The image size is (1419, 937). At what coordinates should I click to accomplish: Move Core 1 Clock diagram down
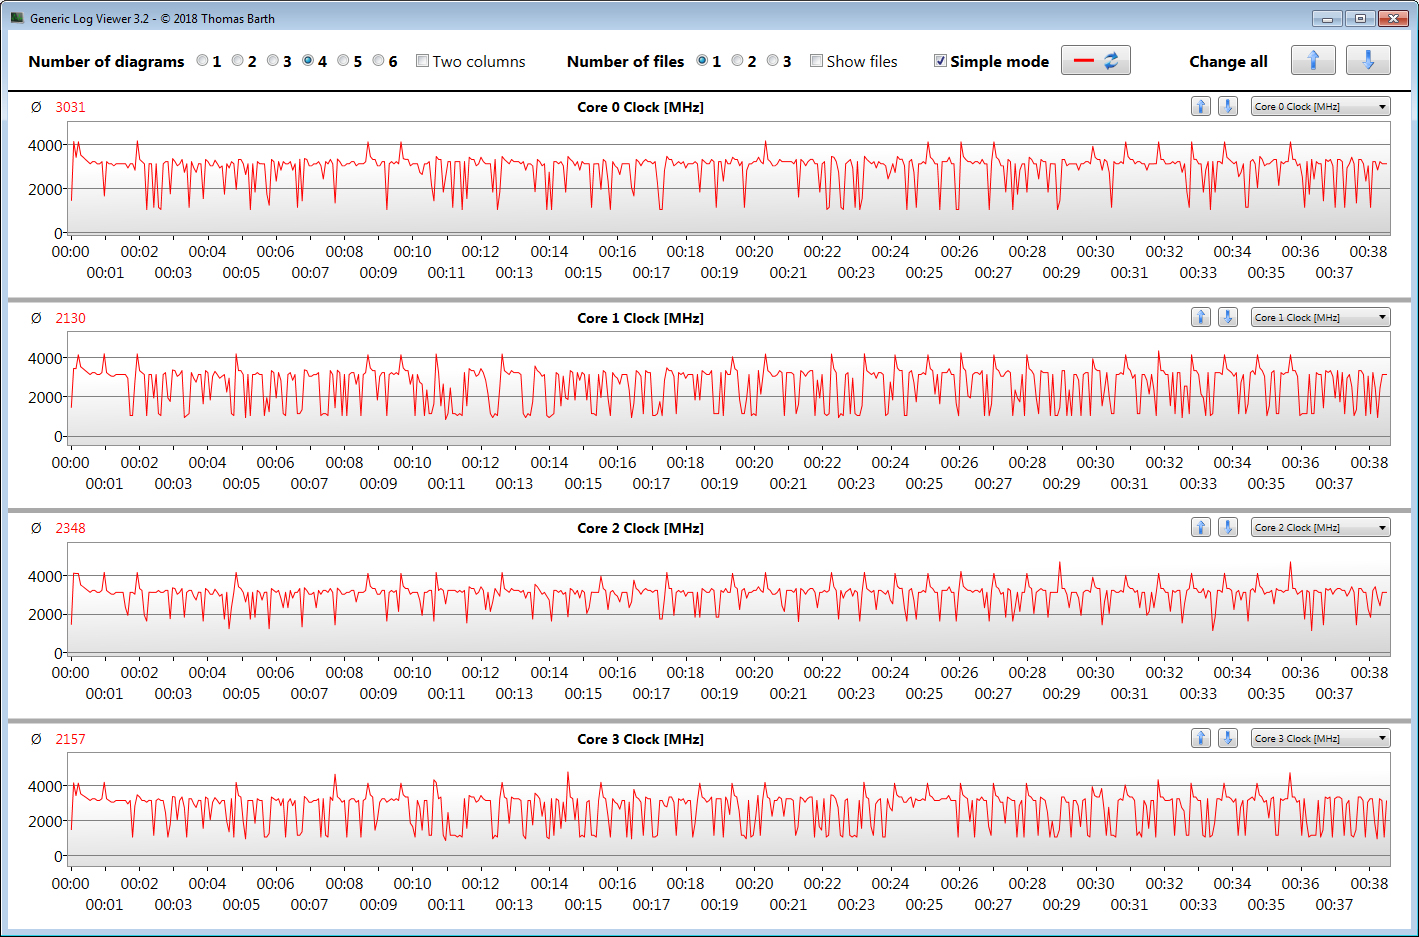click(1228, 317)
